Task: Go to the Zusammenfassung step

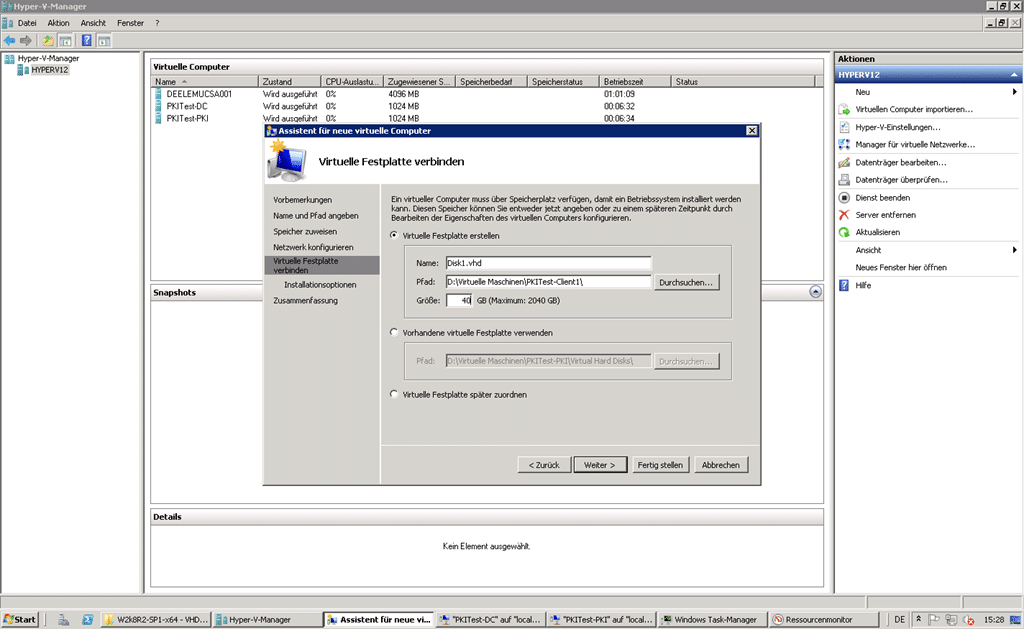Action: click(x=305, y=300)
